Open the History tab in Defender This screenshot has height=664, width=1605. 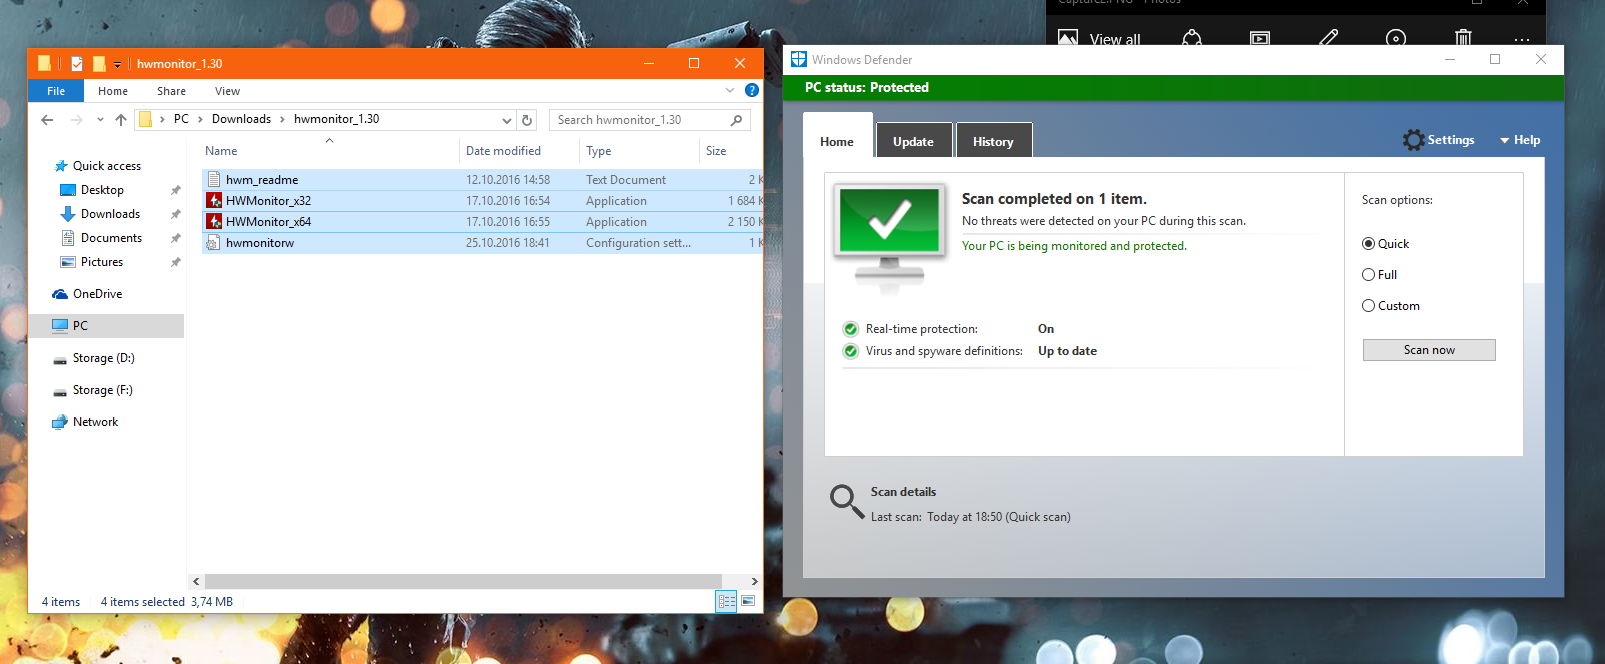[x=993, y=141]
